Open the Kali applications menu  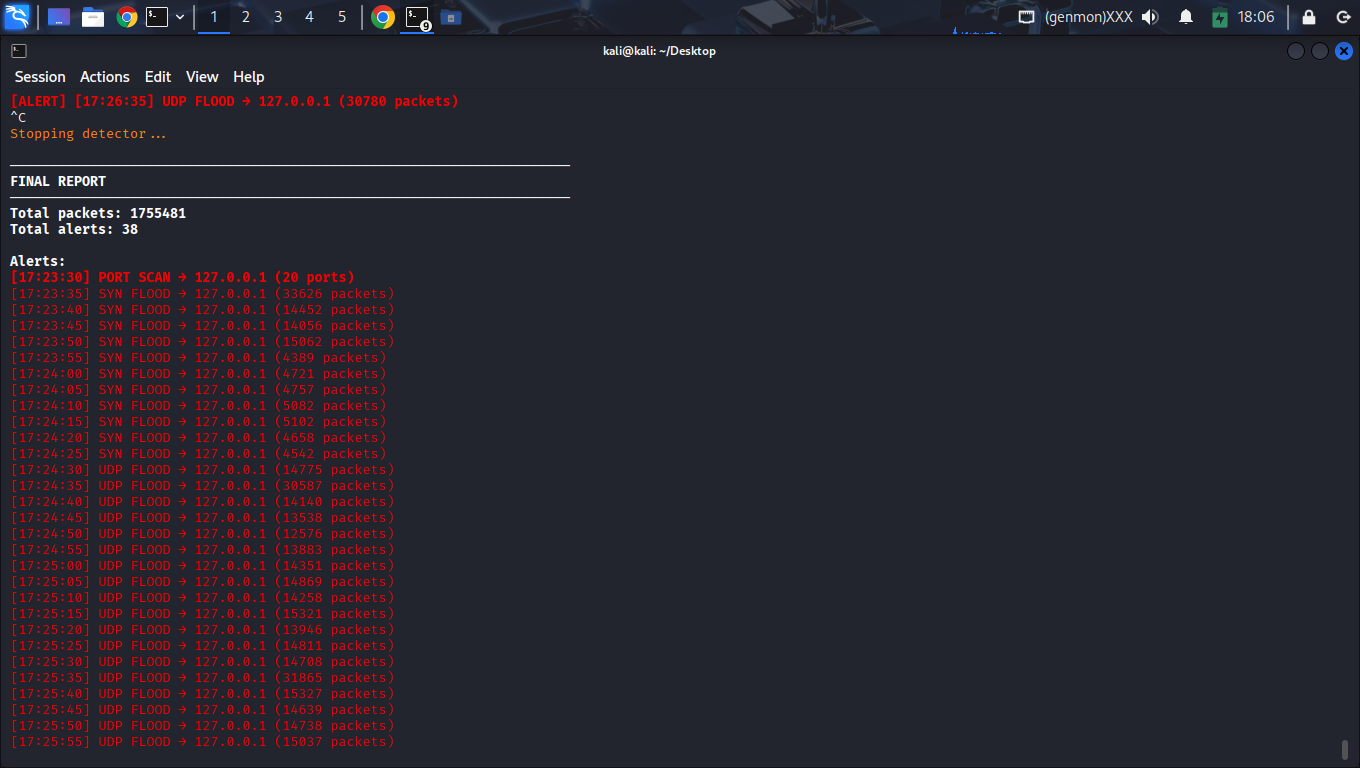click(x=17, y=17)
